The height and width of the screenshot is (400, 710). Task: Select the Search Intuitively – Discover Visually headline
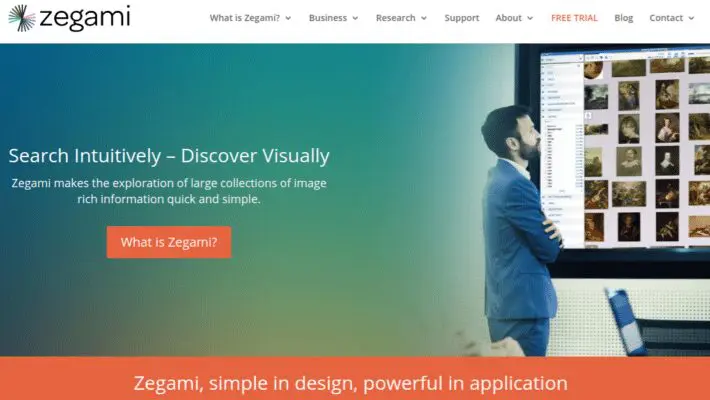tap(169, 156)
